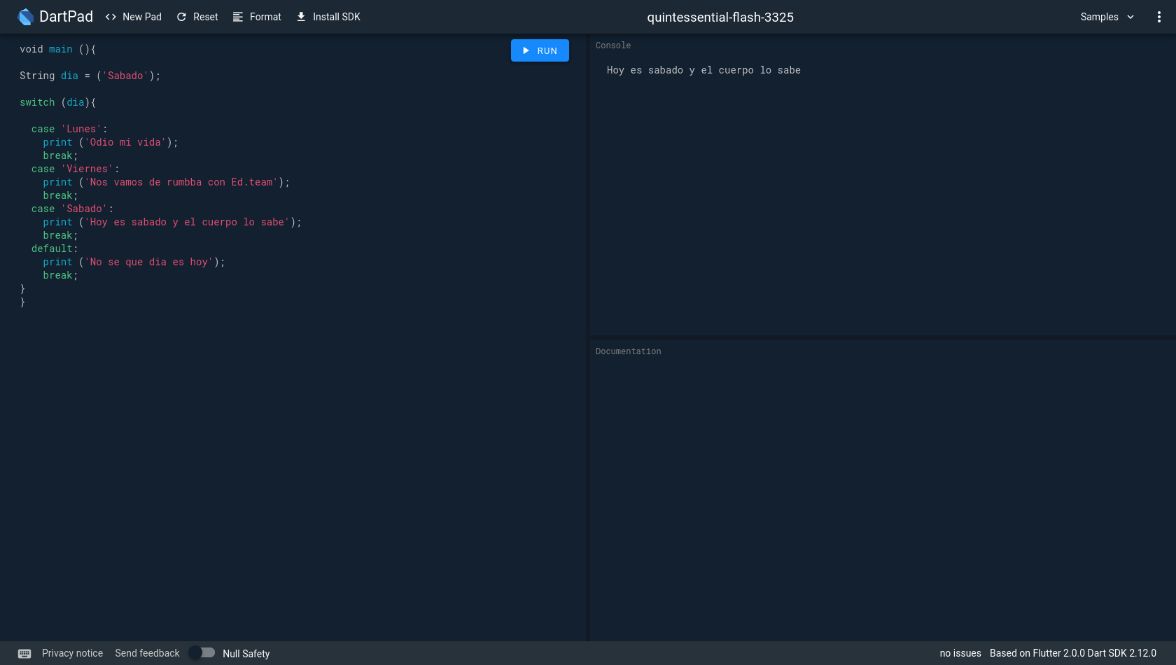Click the 'no issues' status indicator
This screenshot has height=665, width=1176.
click(x=960, y=653)
